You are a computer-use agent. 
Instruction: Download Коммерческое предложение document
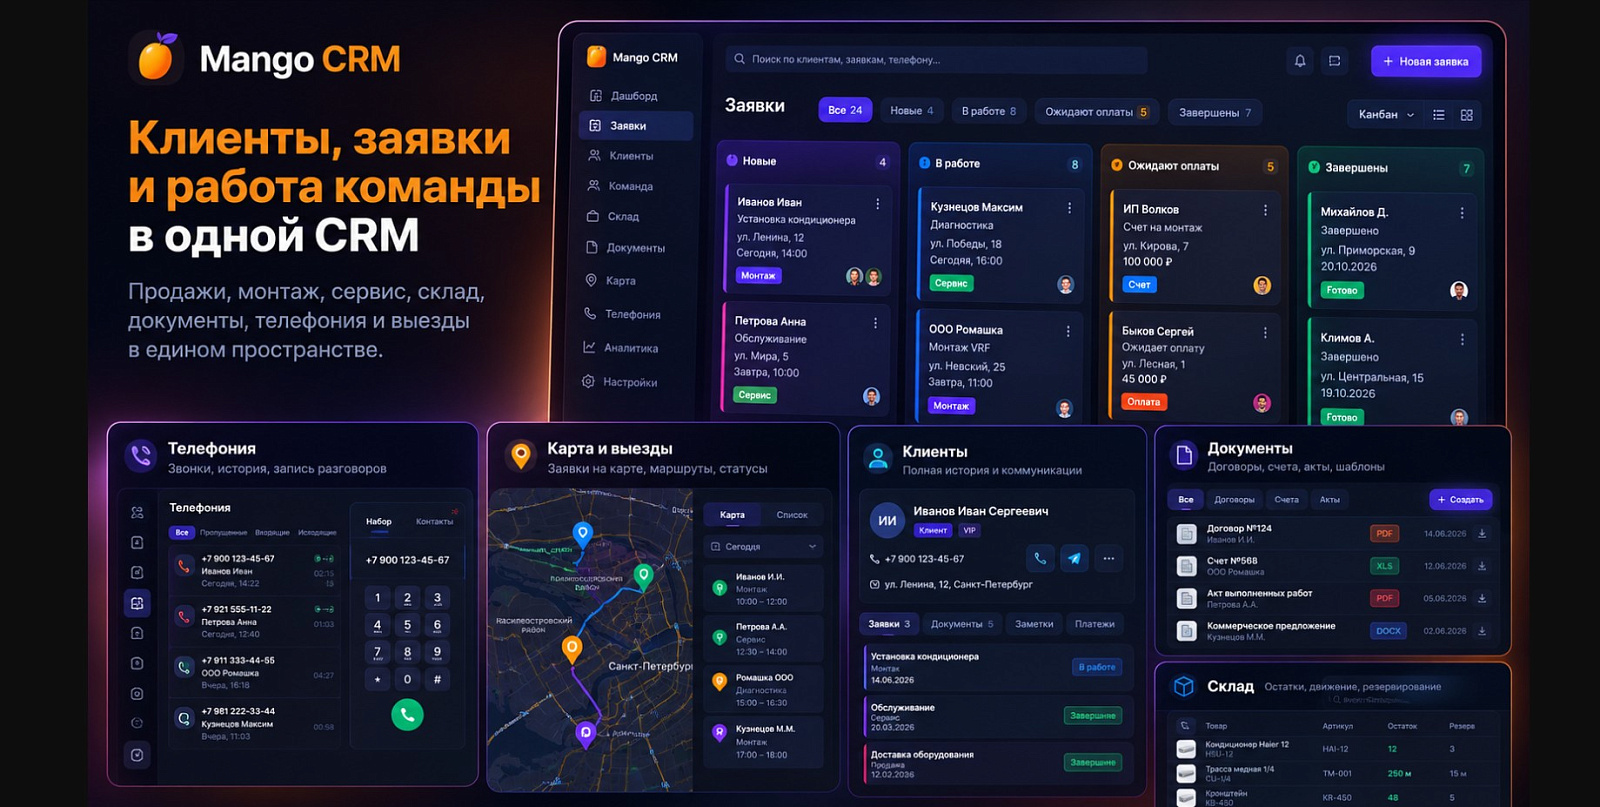click(x=1482, y=631)
